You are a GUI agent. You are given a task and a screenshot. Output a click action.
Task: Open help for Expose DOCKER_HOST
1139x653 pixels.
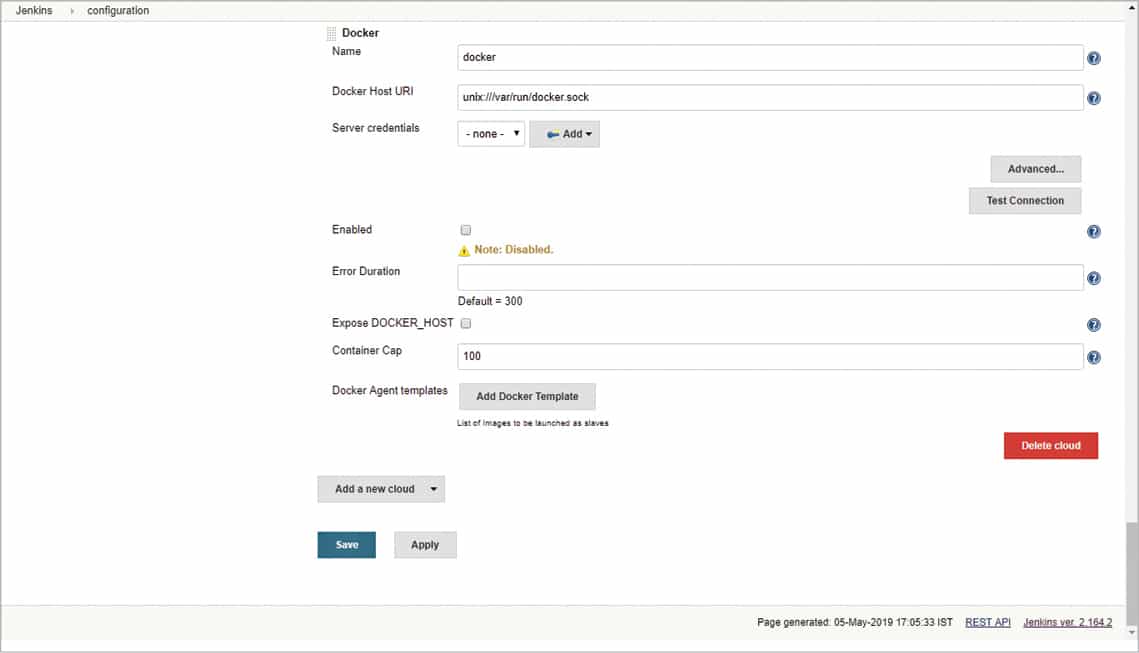click(x=1093, y=325)
